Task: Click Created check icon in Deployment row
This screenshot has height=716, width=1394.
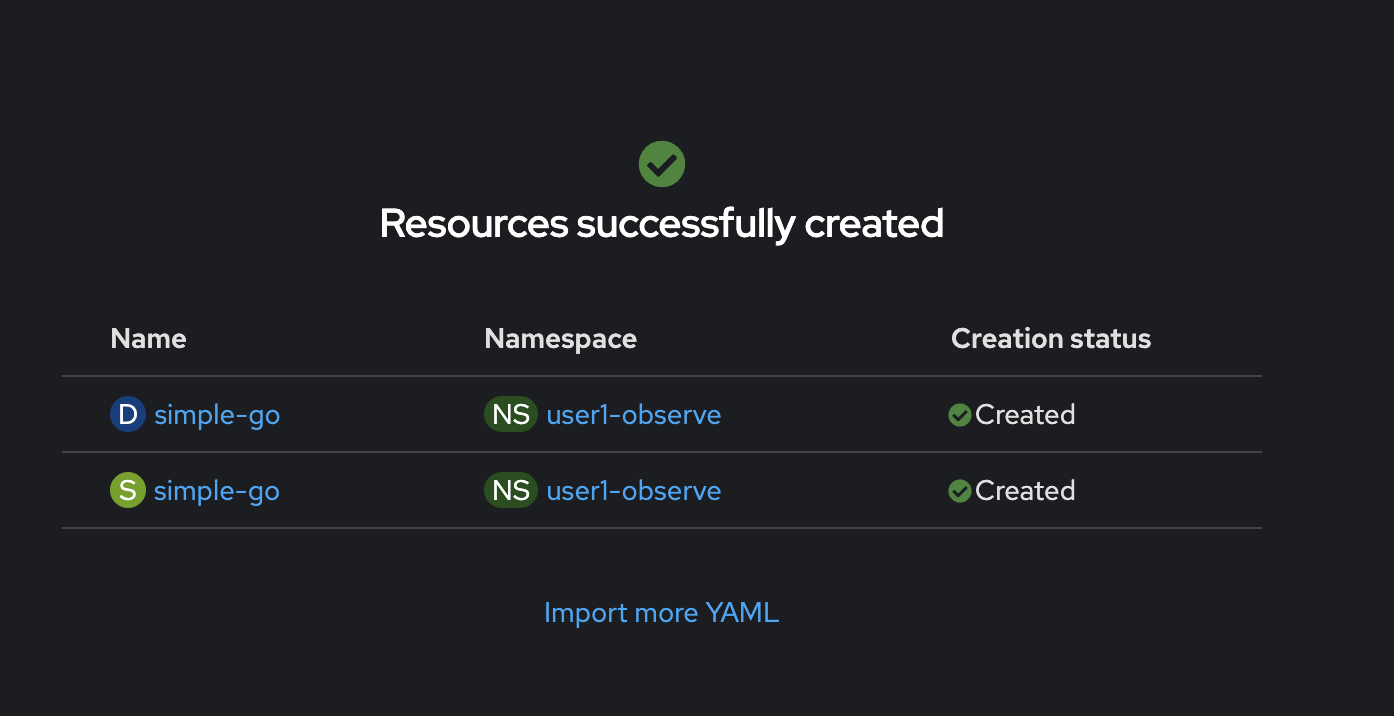Action: click(x=960, y=415)
